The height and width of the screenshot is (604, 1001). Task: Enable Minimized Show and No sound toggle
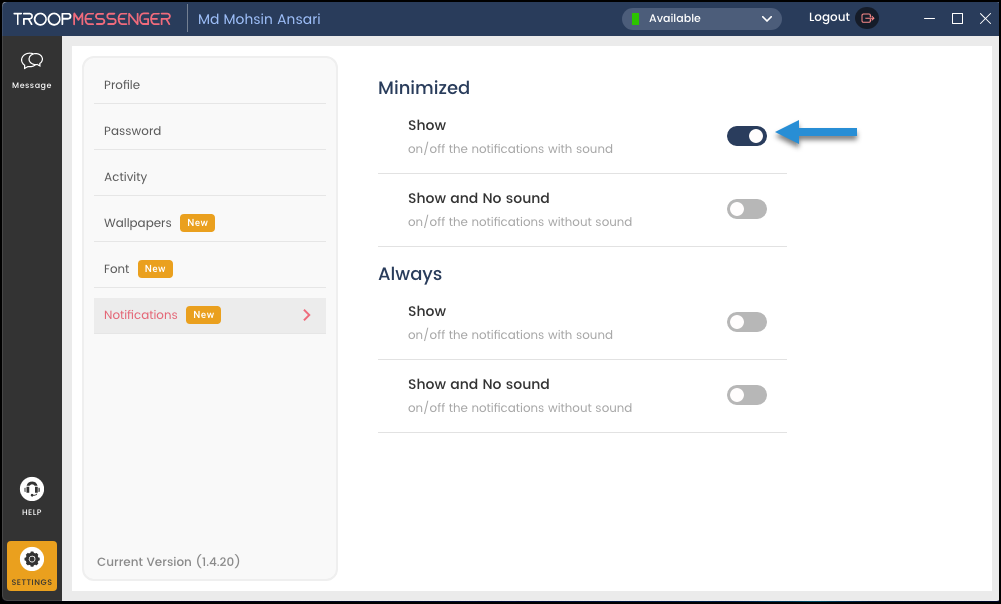[x=746, y=209]
